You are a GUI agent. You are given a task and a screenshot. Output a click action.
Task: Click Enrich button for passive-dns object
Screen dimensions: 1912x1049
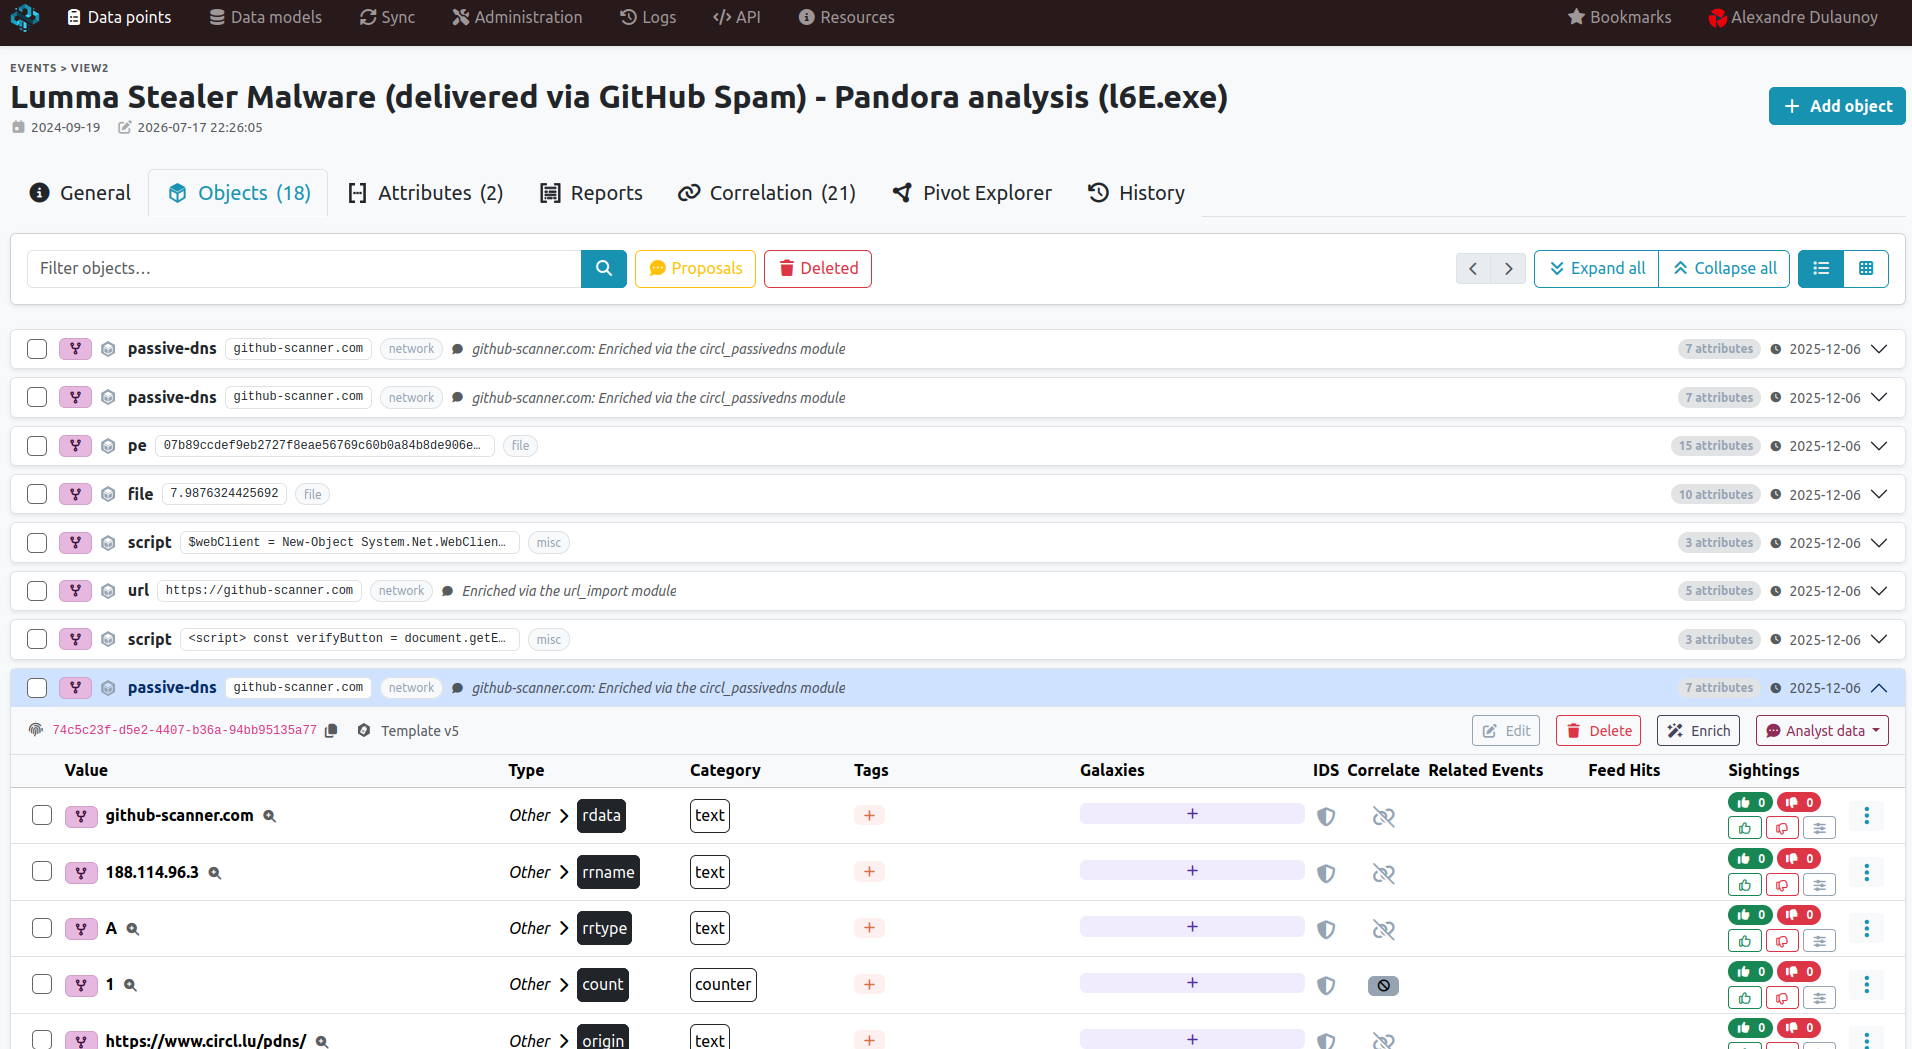1698,731
